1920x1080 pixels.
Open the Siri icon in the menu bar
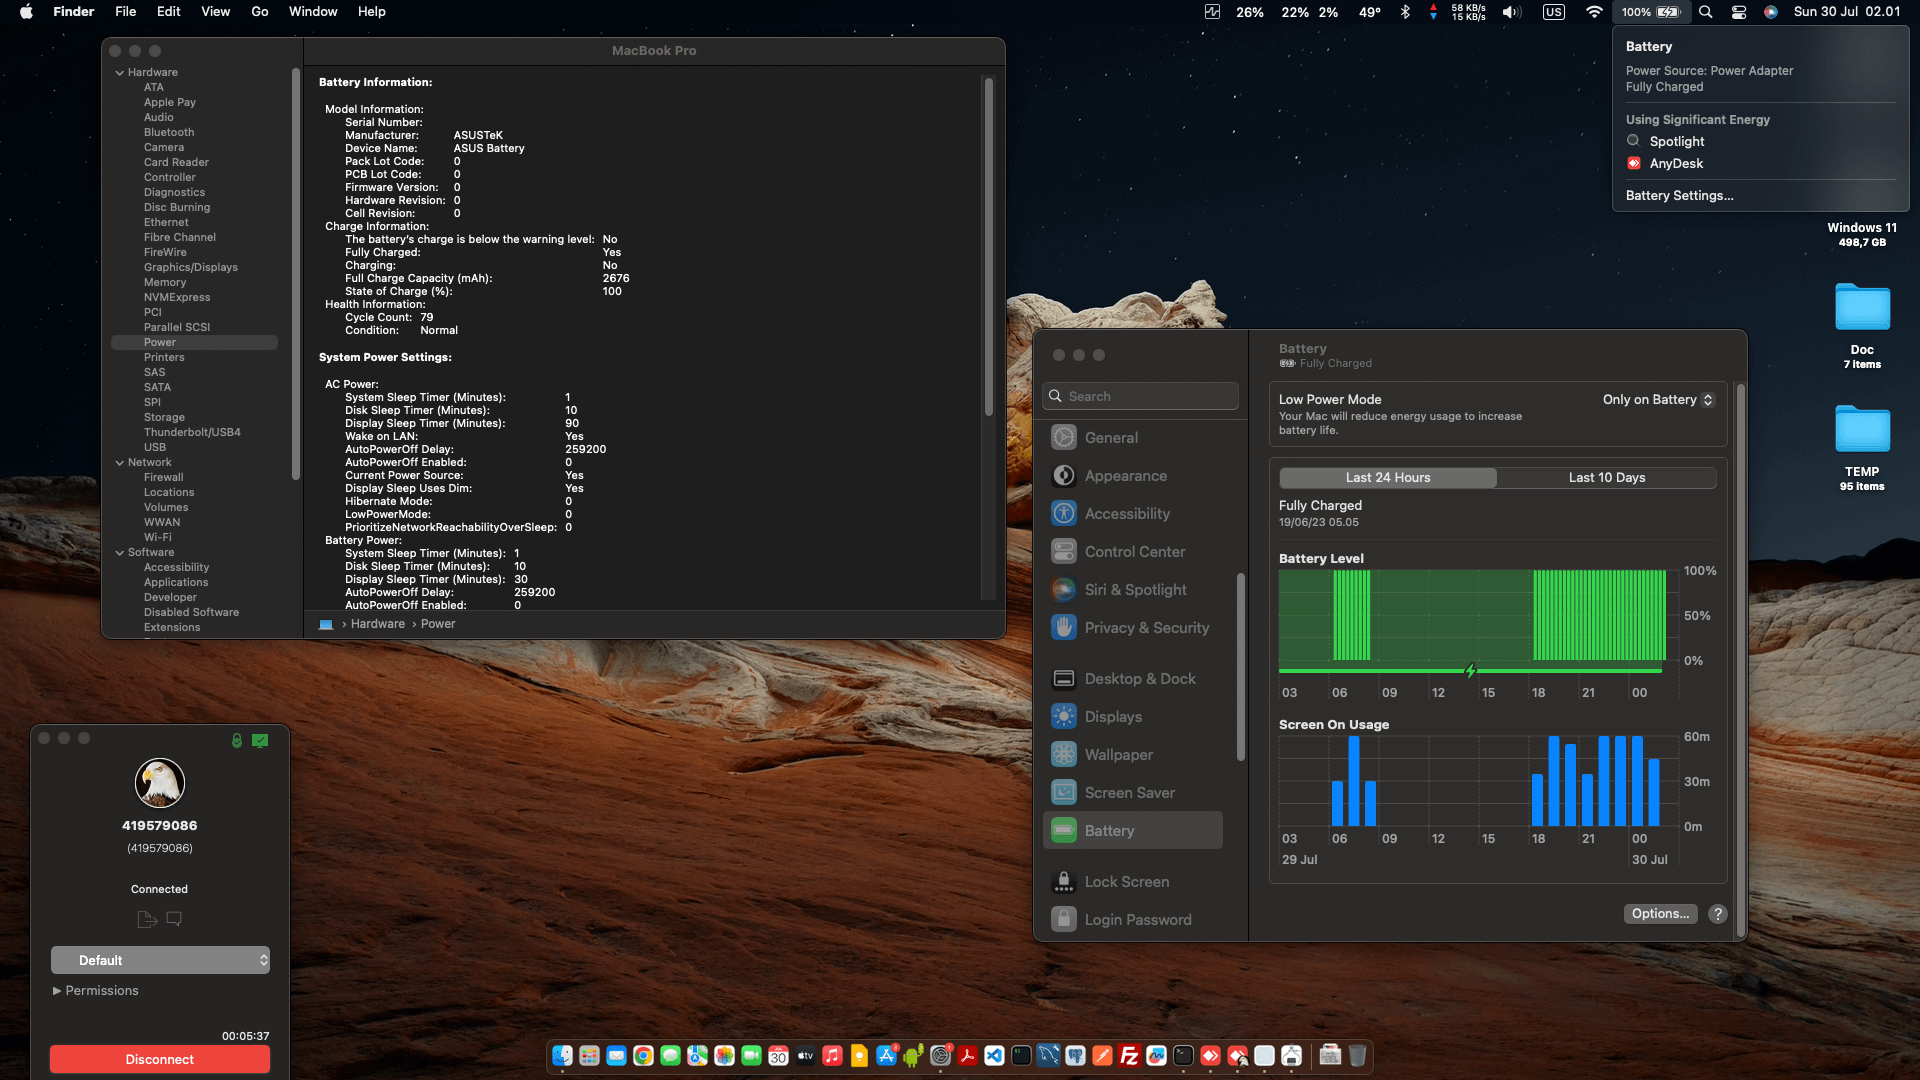coord(1771,12)
